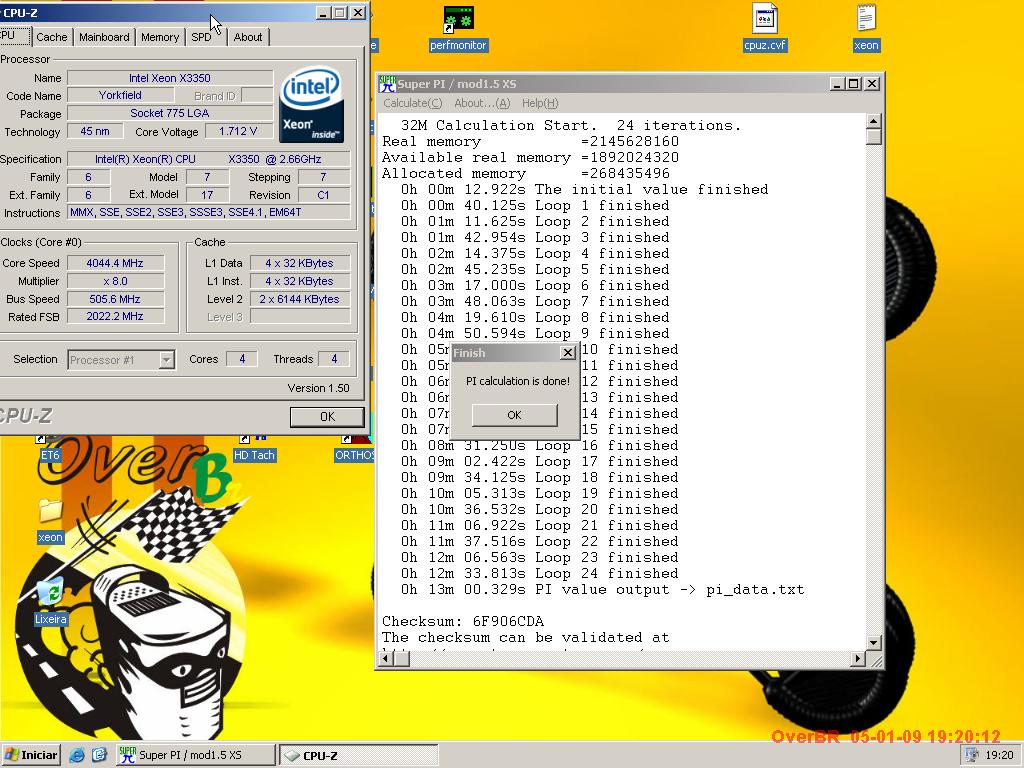Click the Super PI vertical scroll up arrow

pos(874,121)
